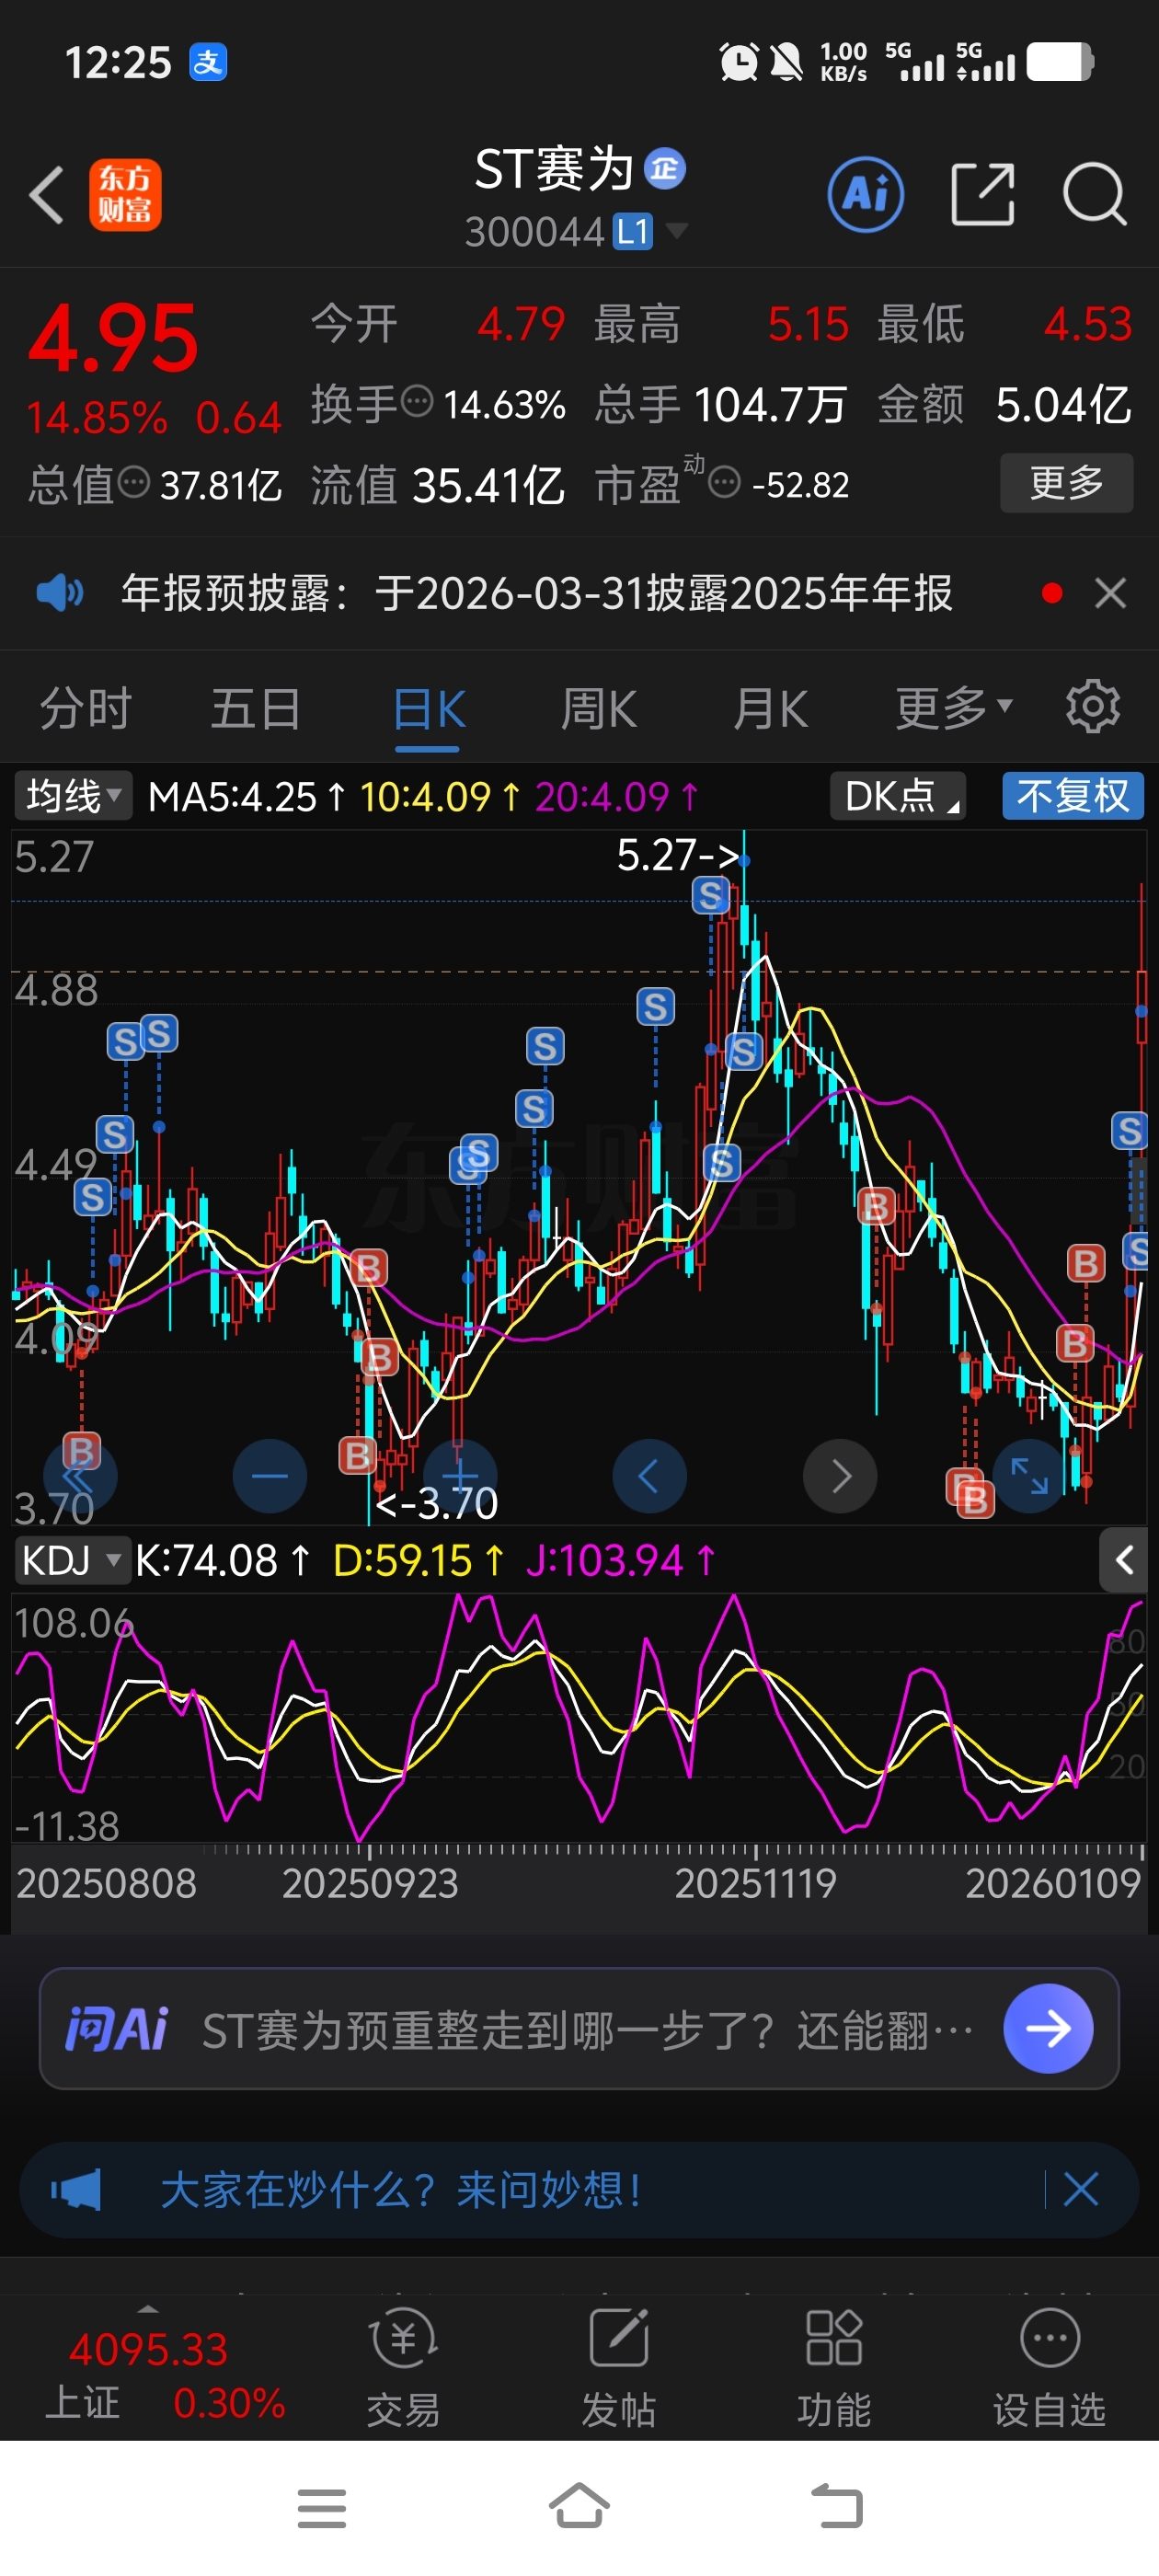Open the KDJ indicator dropdown

(x=73, y=1560)
